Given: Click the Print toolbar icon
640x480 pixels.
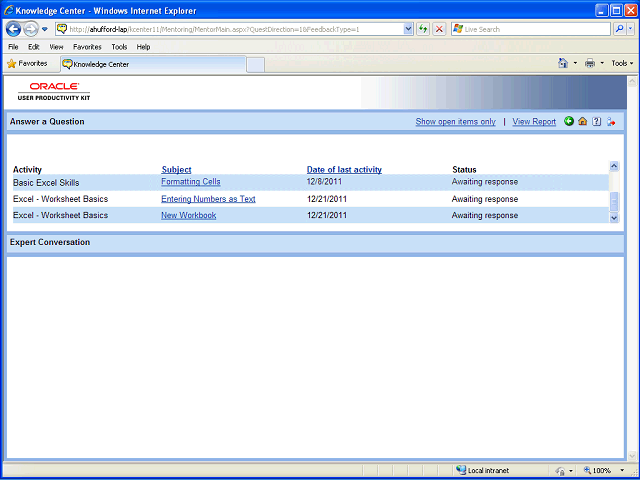Looking at the screenshot, I should pyautogui.click(x=590, y=63).
